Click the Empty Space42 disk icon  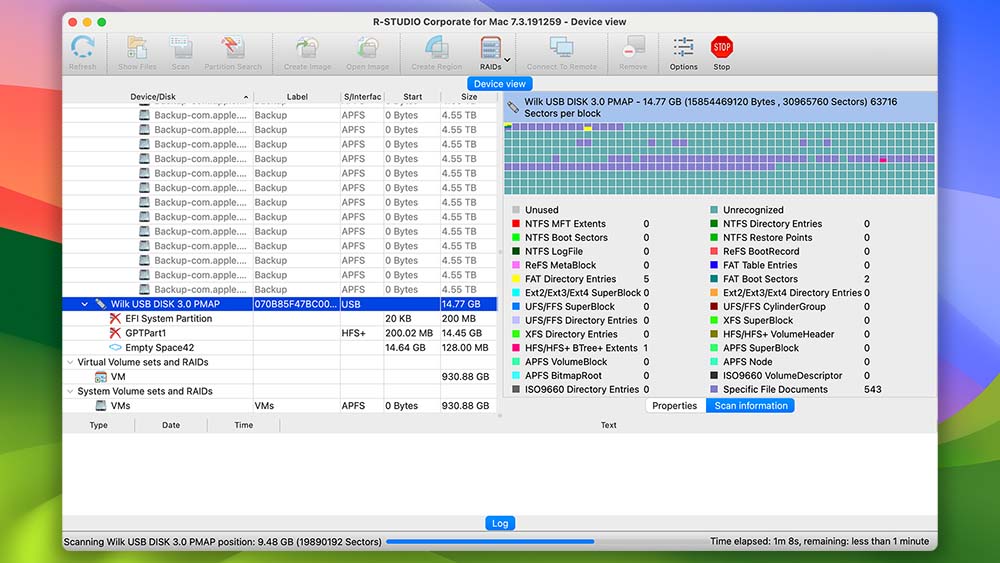[115, 348]
